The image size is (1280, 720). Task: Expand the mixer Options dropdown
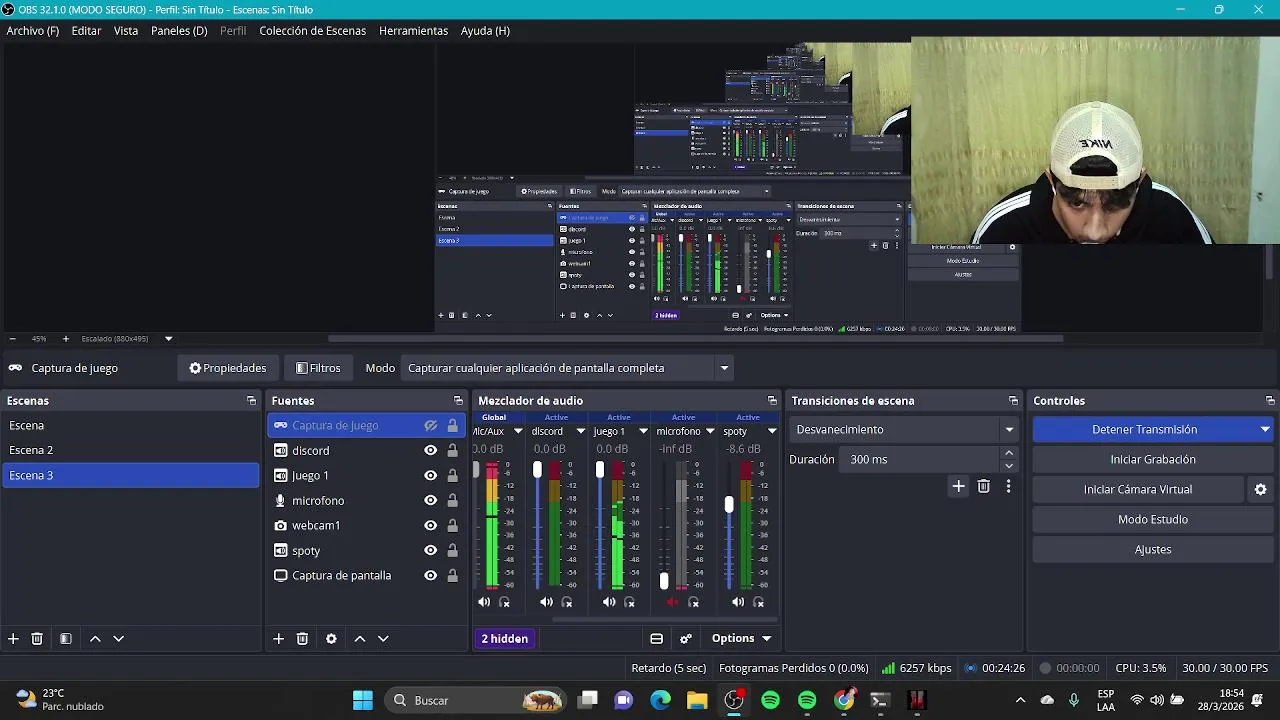pyautogui.click(x=741, y=638)
